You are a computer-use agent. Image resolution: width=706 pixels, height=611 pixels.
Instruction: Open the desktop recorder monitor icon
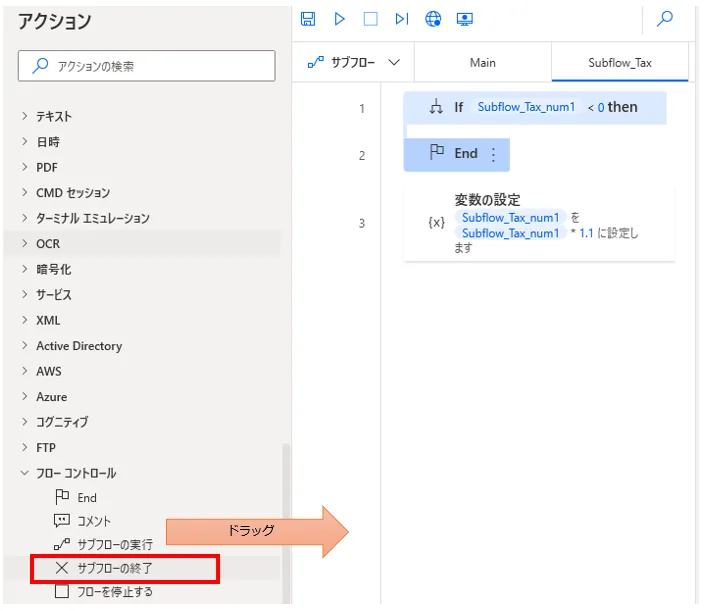pyautogui.click(x=464, y=19)
